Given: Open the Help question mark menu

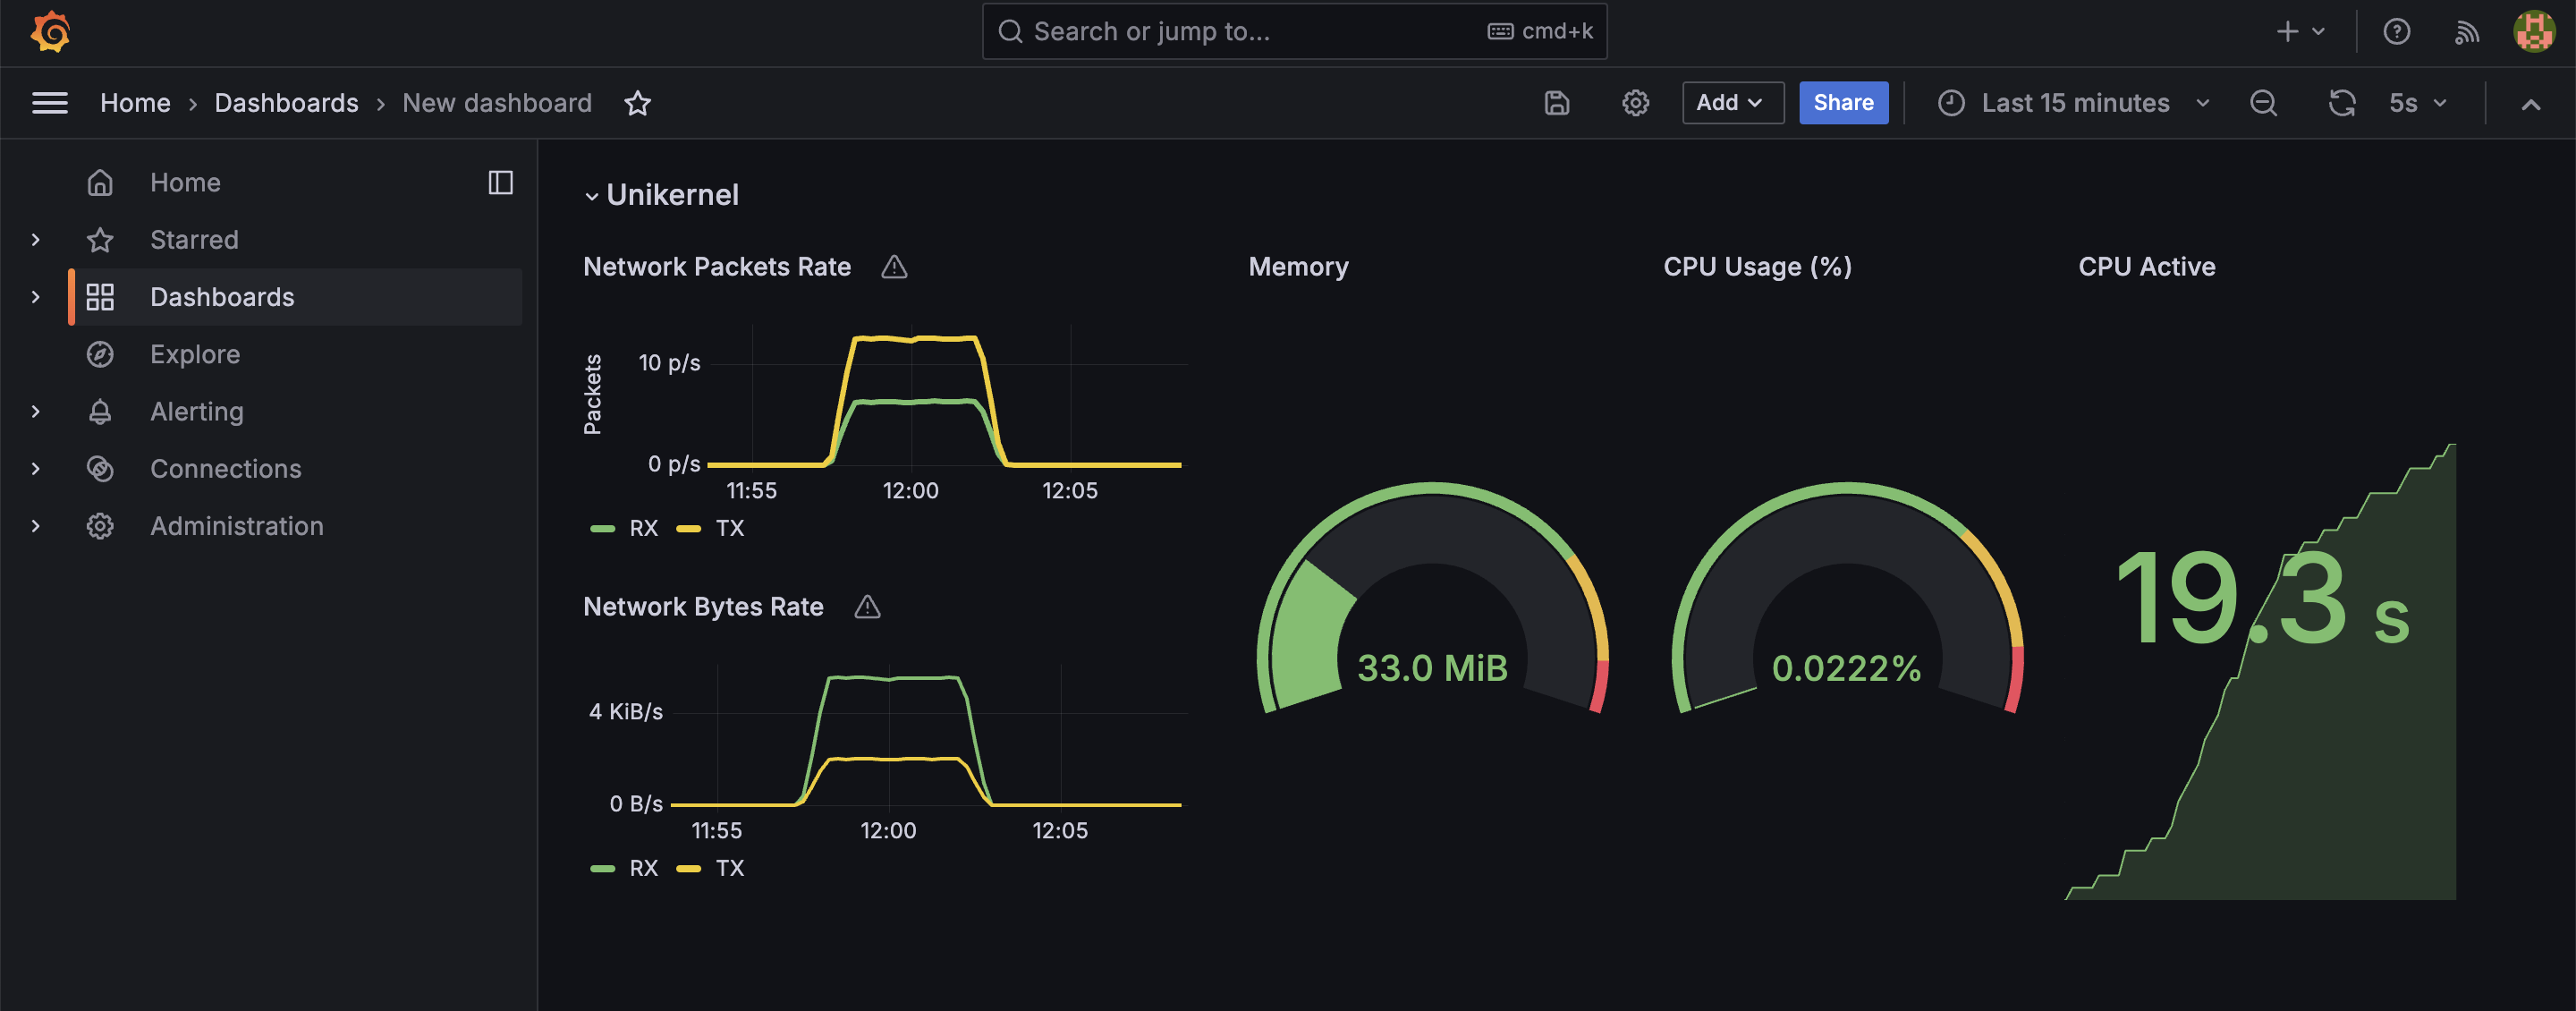Looking at the screenshot, I should pyautogui.click(x=2397, y=32).
